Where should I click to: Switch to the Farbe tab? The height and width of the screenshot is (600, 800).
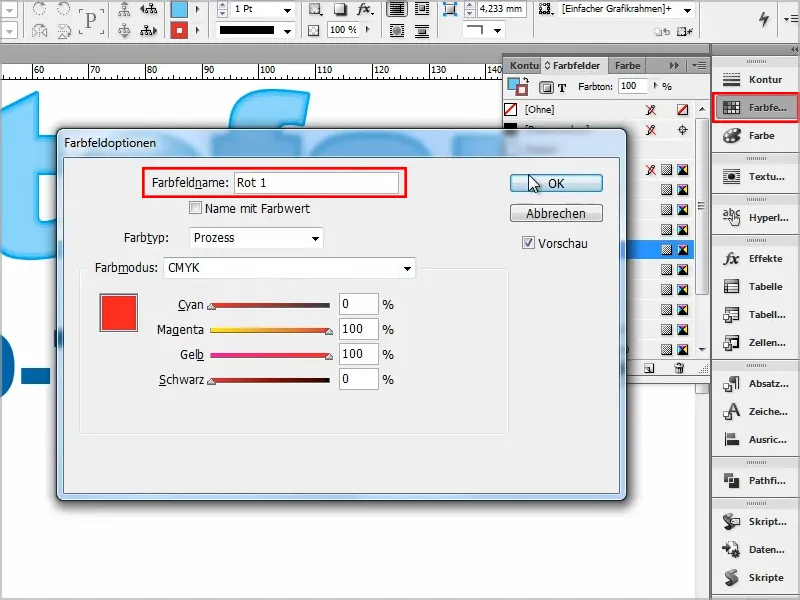point(629,65)
